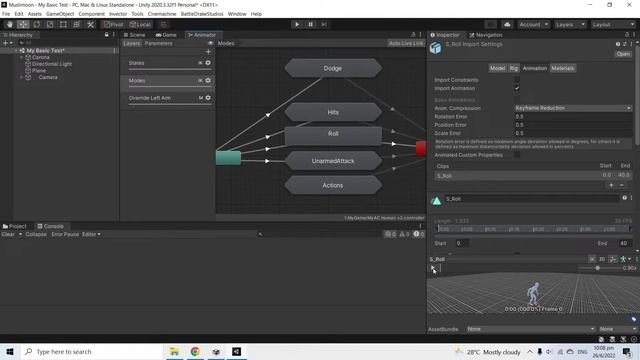The height and width of the screenshot is (360, 640).
Task: Open the Rig import settings tab
Action: (513, 68)
